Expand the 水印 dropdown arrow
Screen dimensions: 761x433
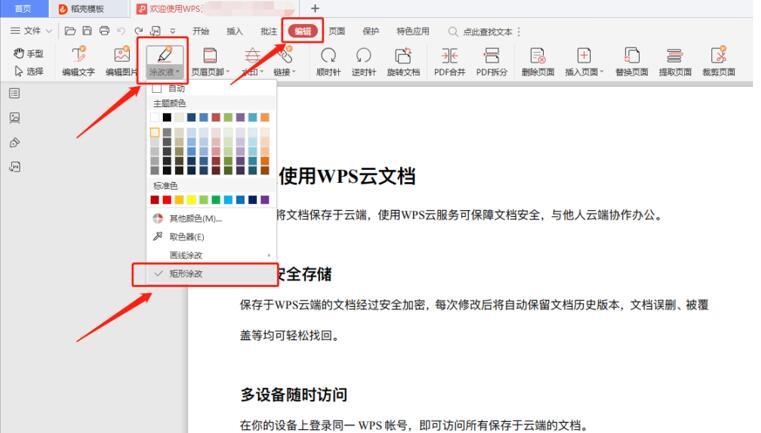point(262,72)
